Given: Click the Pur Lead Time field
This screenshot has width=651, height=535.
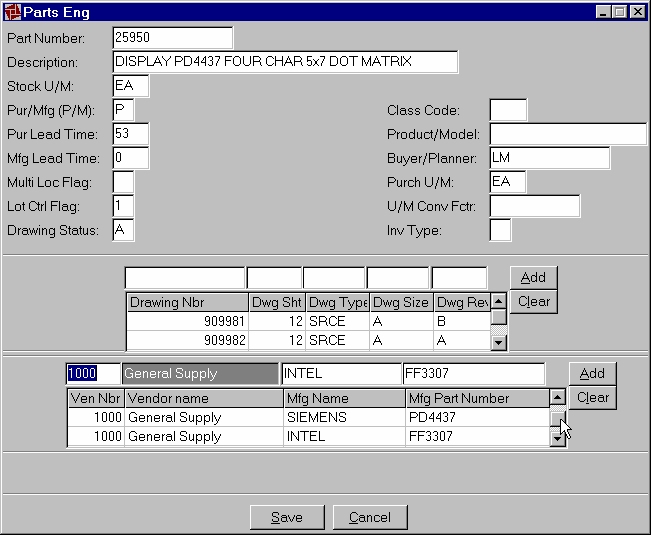Looking at the screenshot, I should [130, 134].
